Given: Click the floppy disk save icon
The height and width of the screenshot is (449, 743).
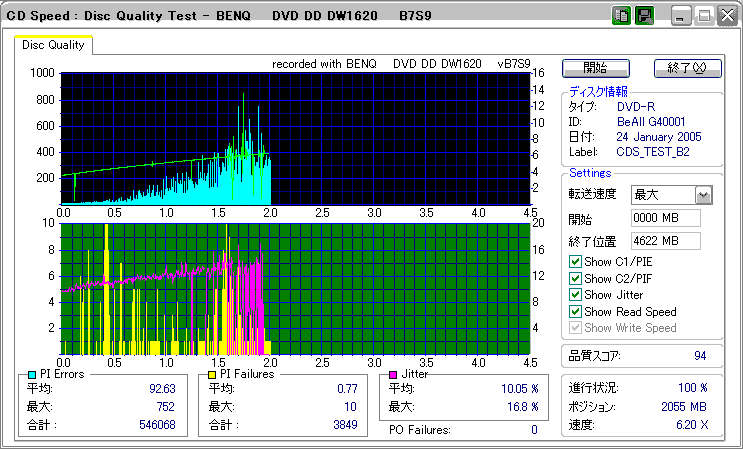Looking at the screenshot, I should click(x=644, y=16).
